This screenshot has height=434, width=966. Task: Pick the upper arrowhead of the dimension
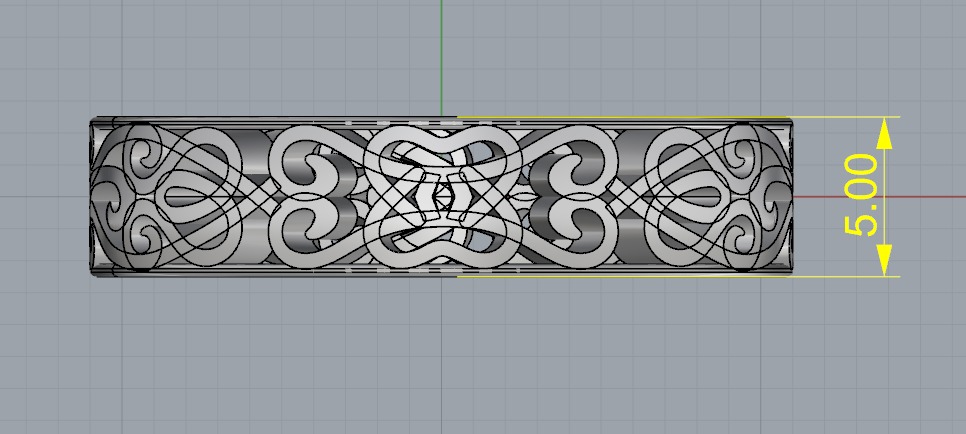click(x=884, y=133)
